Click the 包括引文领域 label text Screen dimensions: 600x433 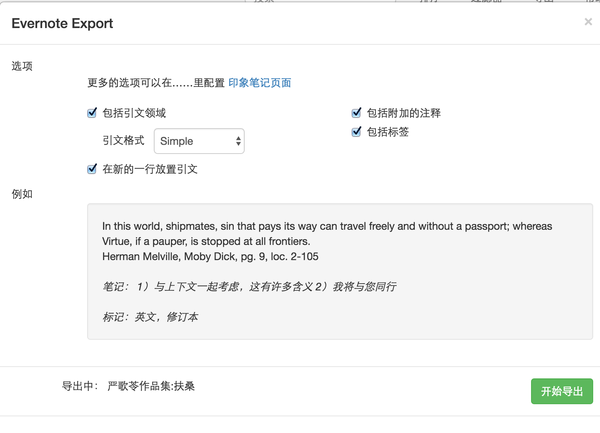(134, 113)
